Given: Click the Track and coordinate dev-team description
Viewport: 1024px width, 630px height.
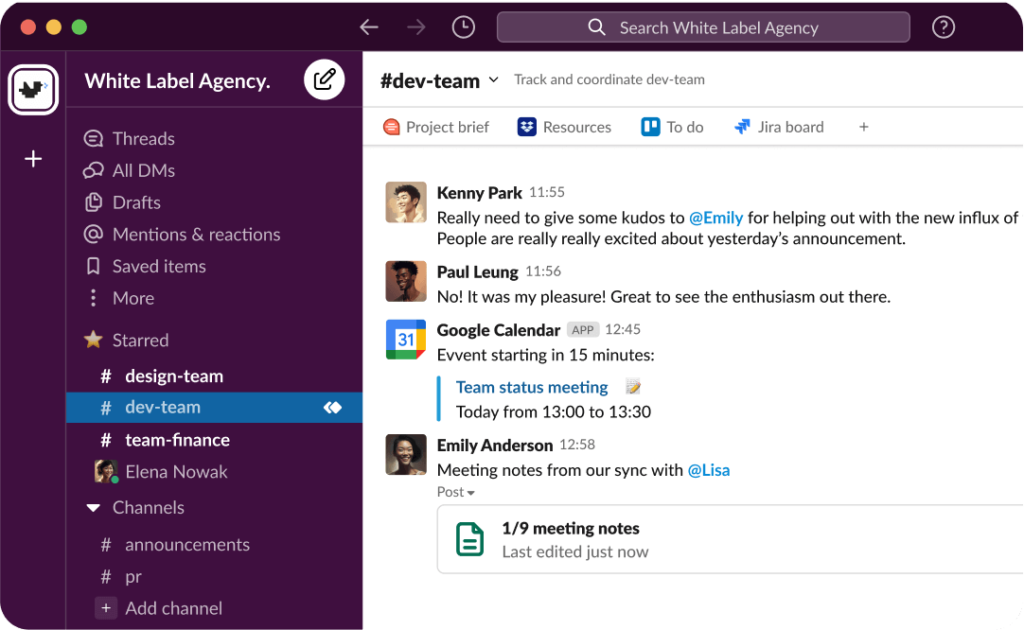Looking at the screenshot, I should (609, 80).
